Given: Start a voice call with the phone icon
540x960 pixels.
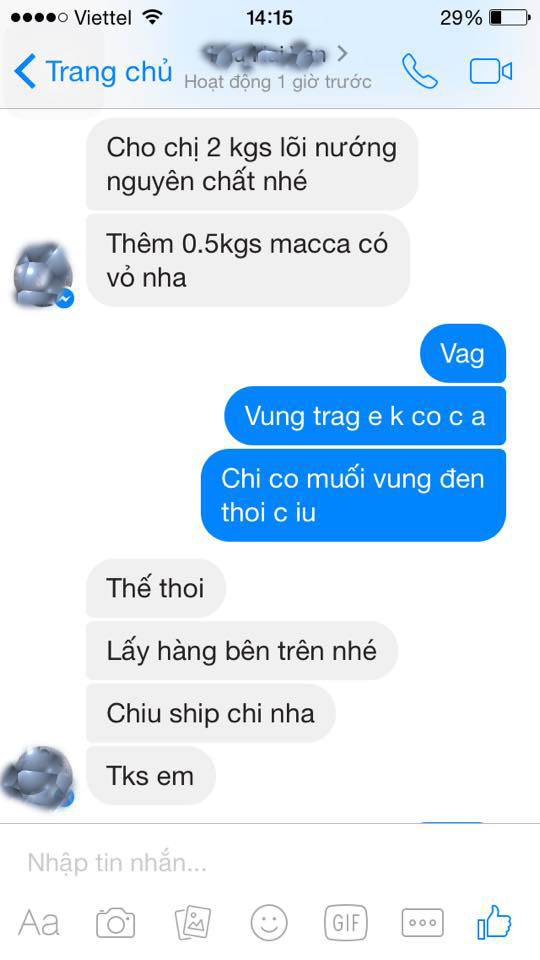Looking at the screenshot, I should click(419, 72).
